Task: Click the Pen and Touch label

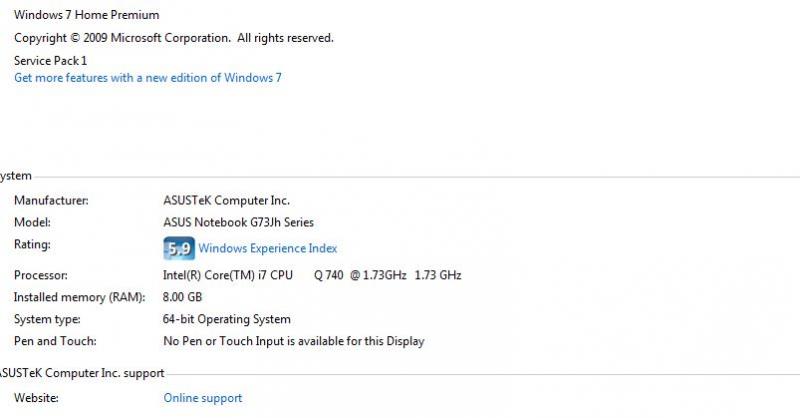Action: click(55, 341)
